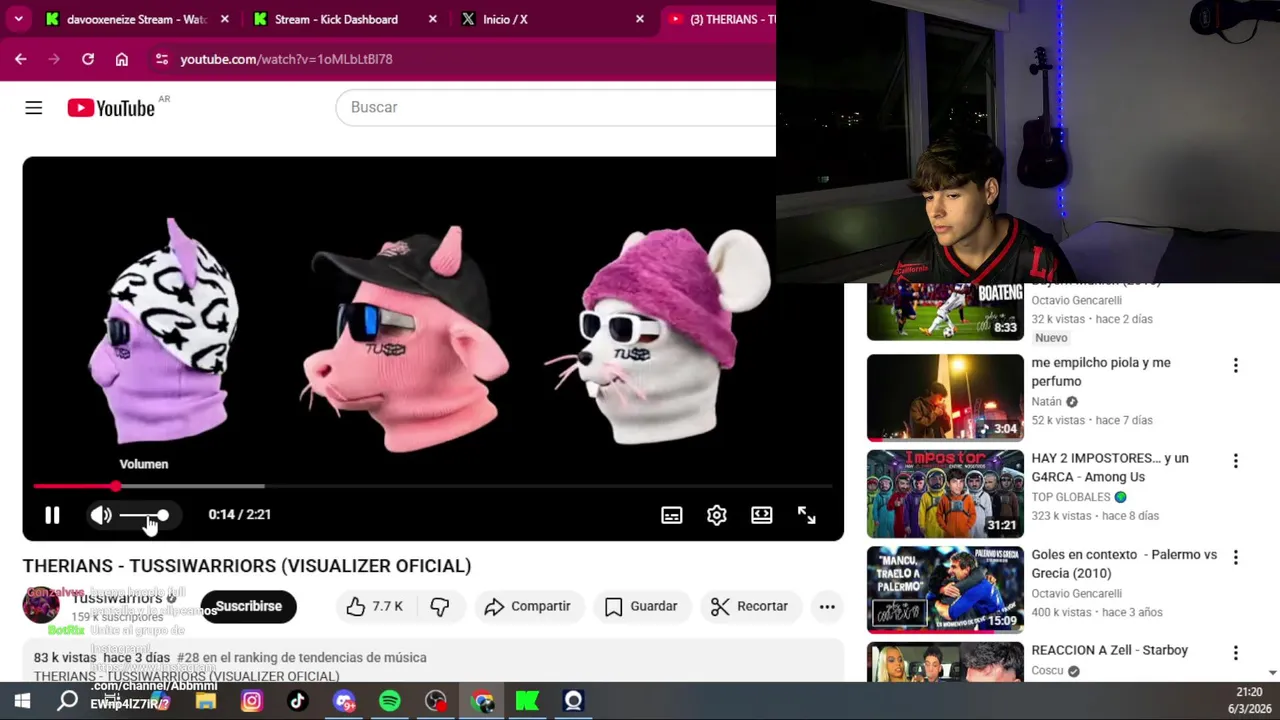Open the tab search dropdown arrow

pyautogui.click(x=18, y=19)
